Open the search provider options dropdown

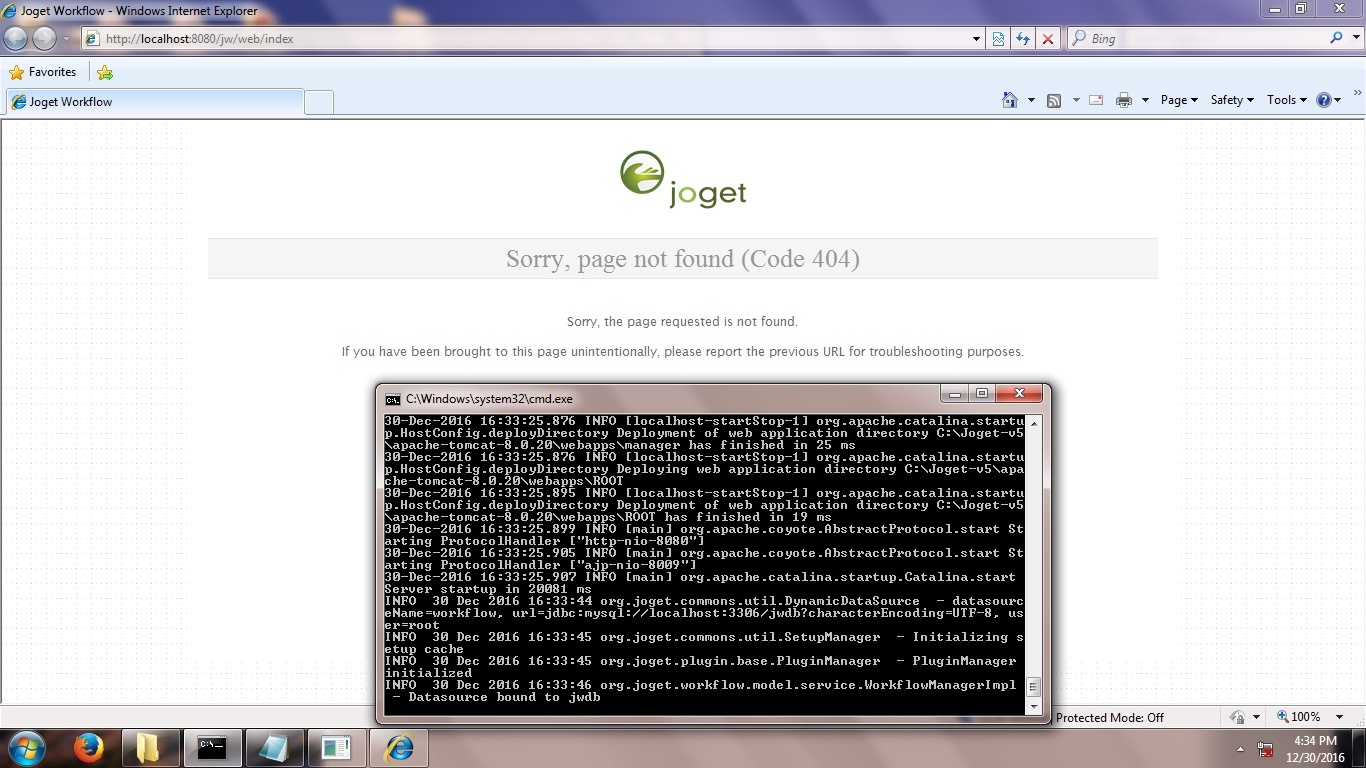pyautogui.click(x=1354, y=38)
